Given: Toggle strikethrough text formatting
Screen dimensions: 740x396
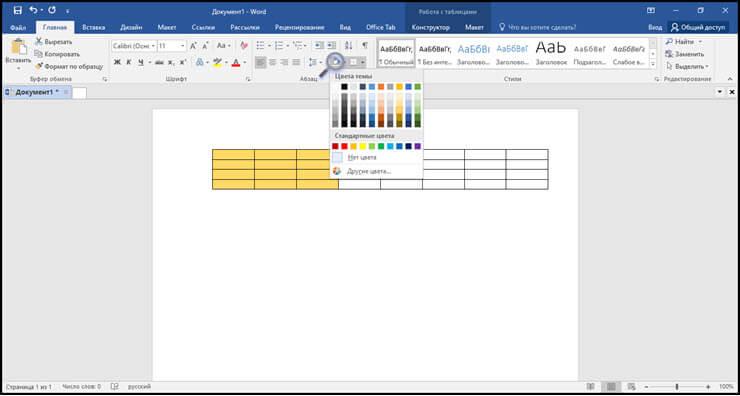Looking at the screenshot, I should [159, 62].
